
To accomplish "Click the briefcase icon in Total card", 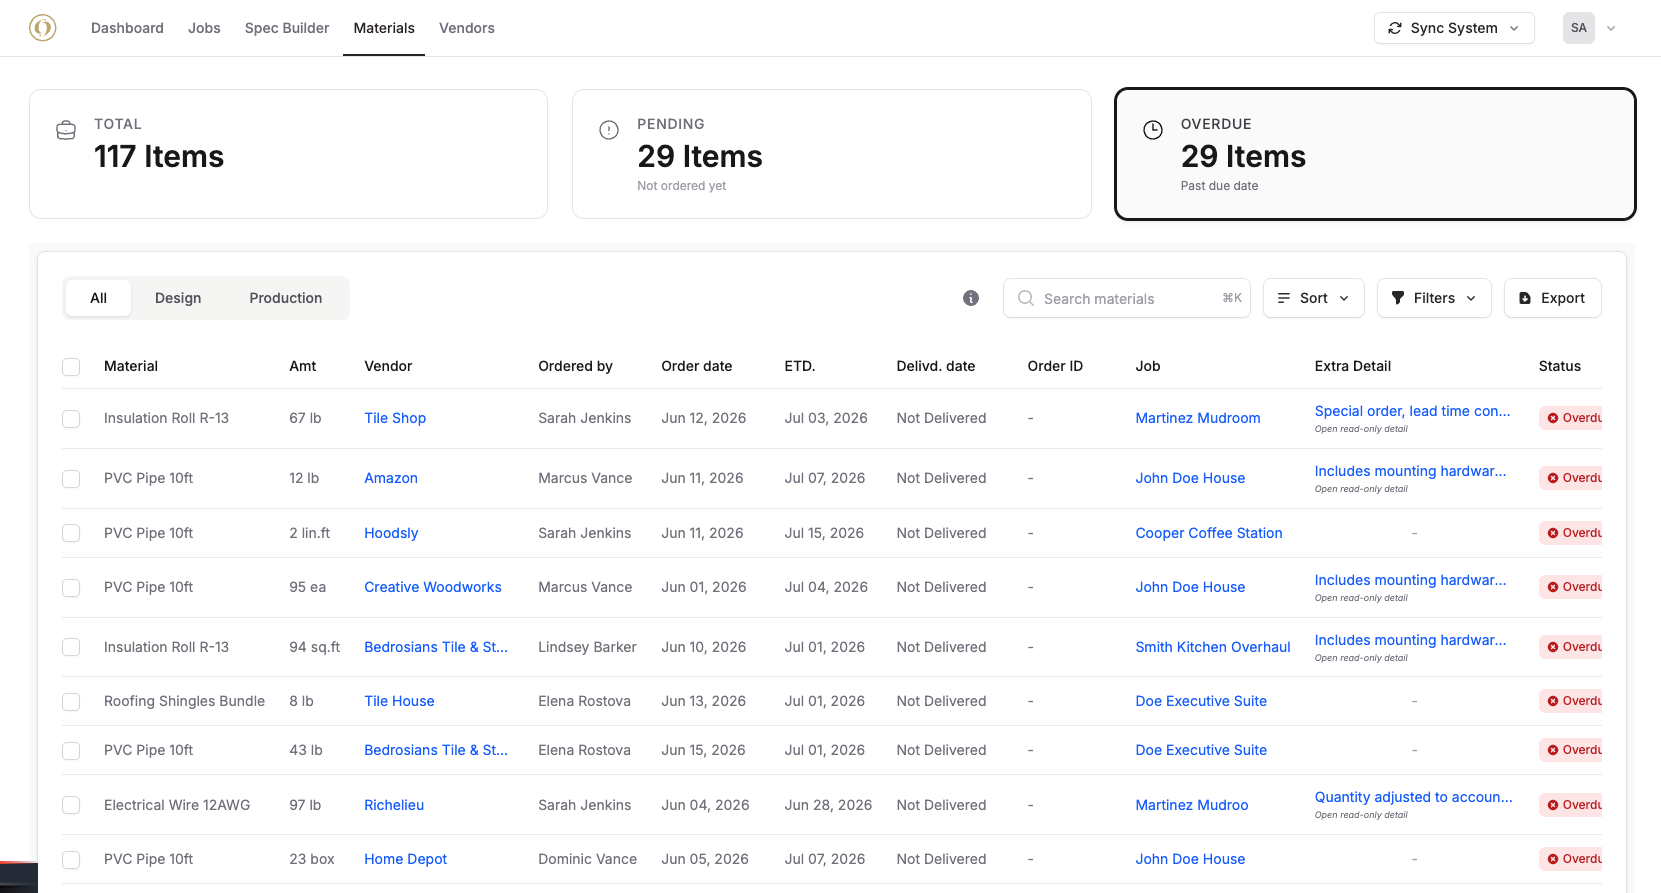I will [66, 130].
